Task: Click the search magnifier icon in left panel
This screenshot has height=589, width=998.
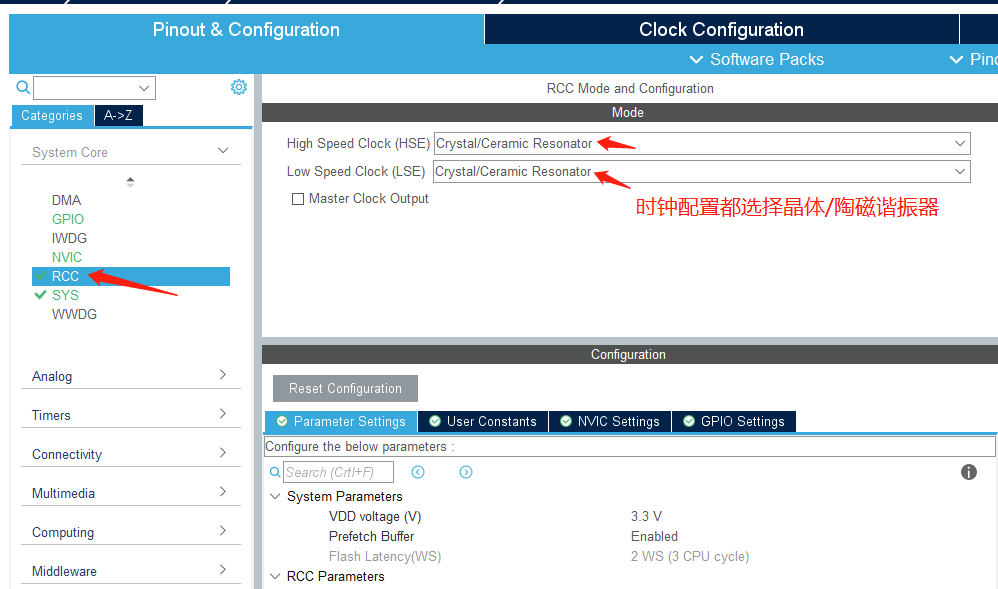Action: coord(23,87)
